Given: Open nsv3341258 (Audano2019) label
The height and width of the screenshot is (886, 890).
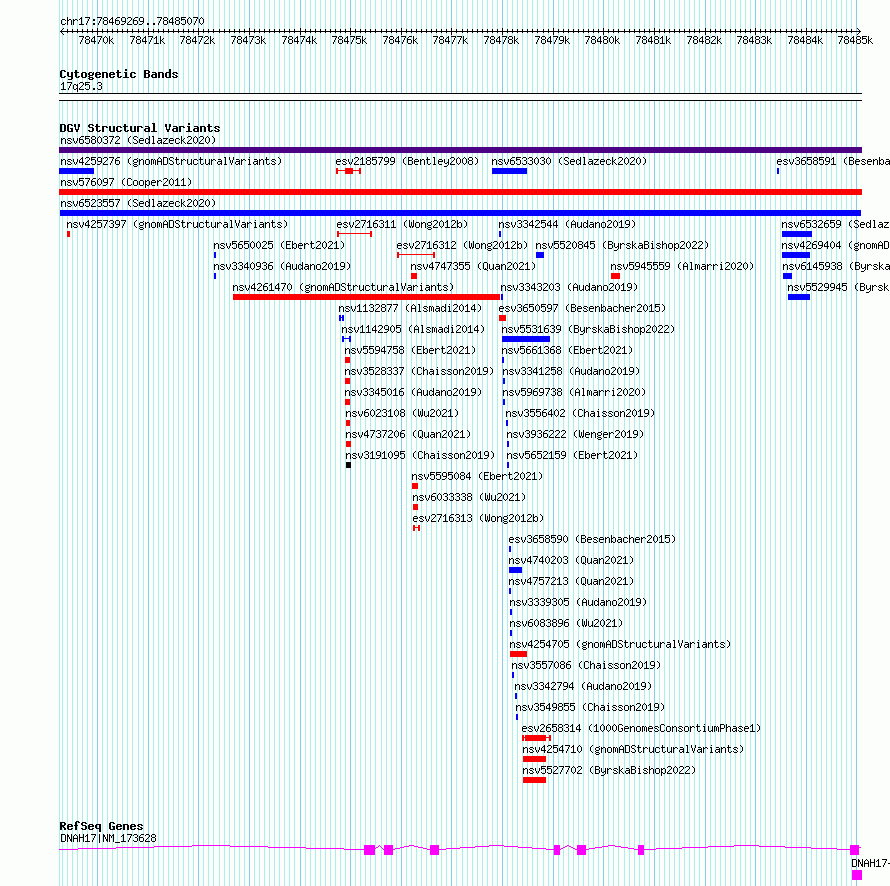Looking at the screenshot, I should [571, 371].
